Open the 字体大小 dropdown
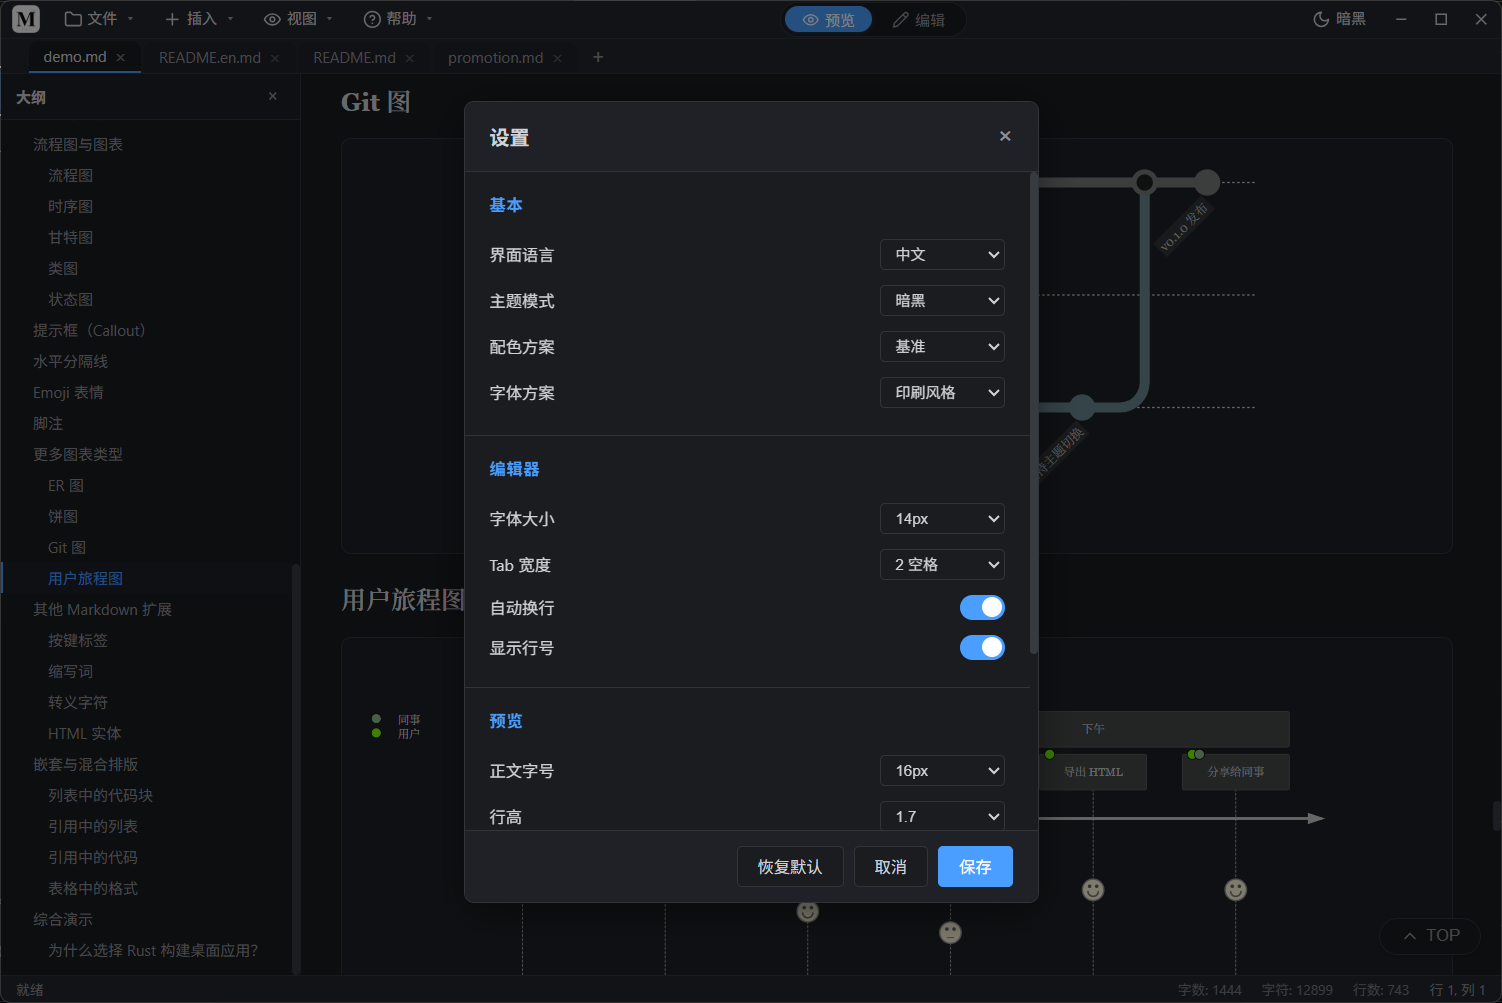Viewport: 1502px width, 1003px height. [x=942, y=518]
